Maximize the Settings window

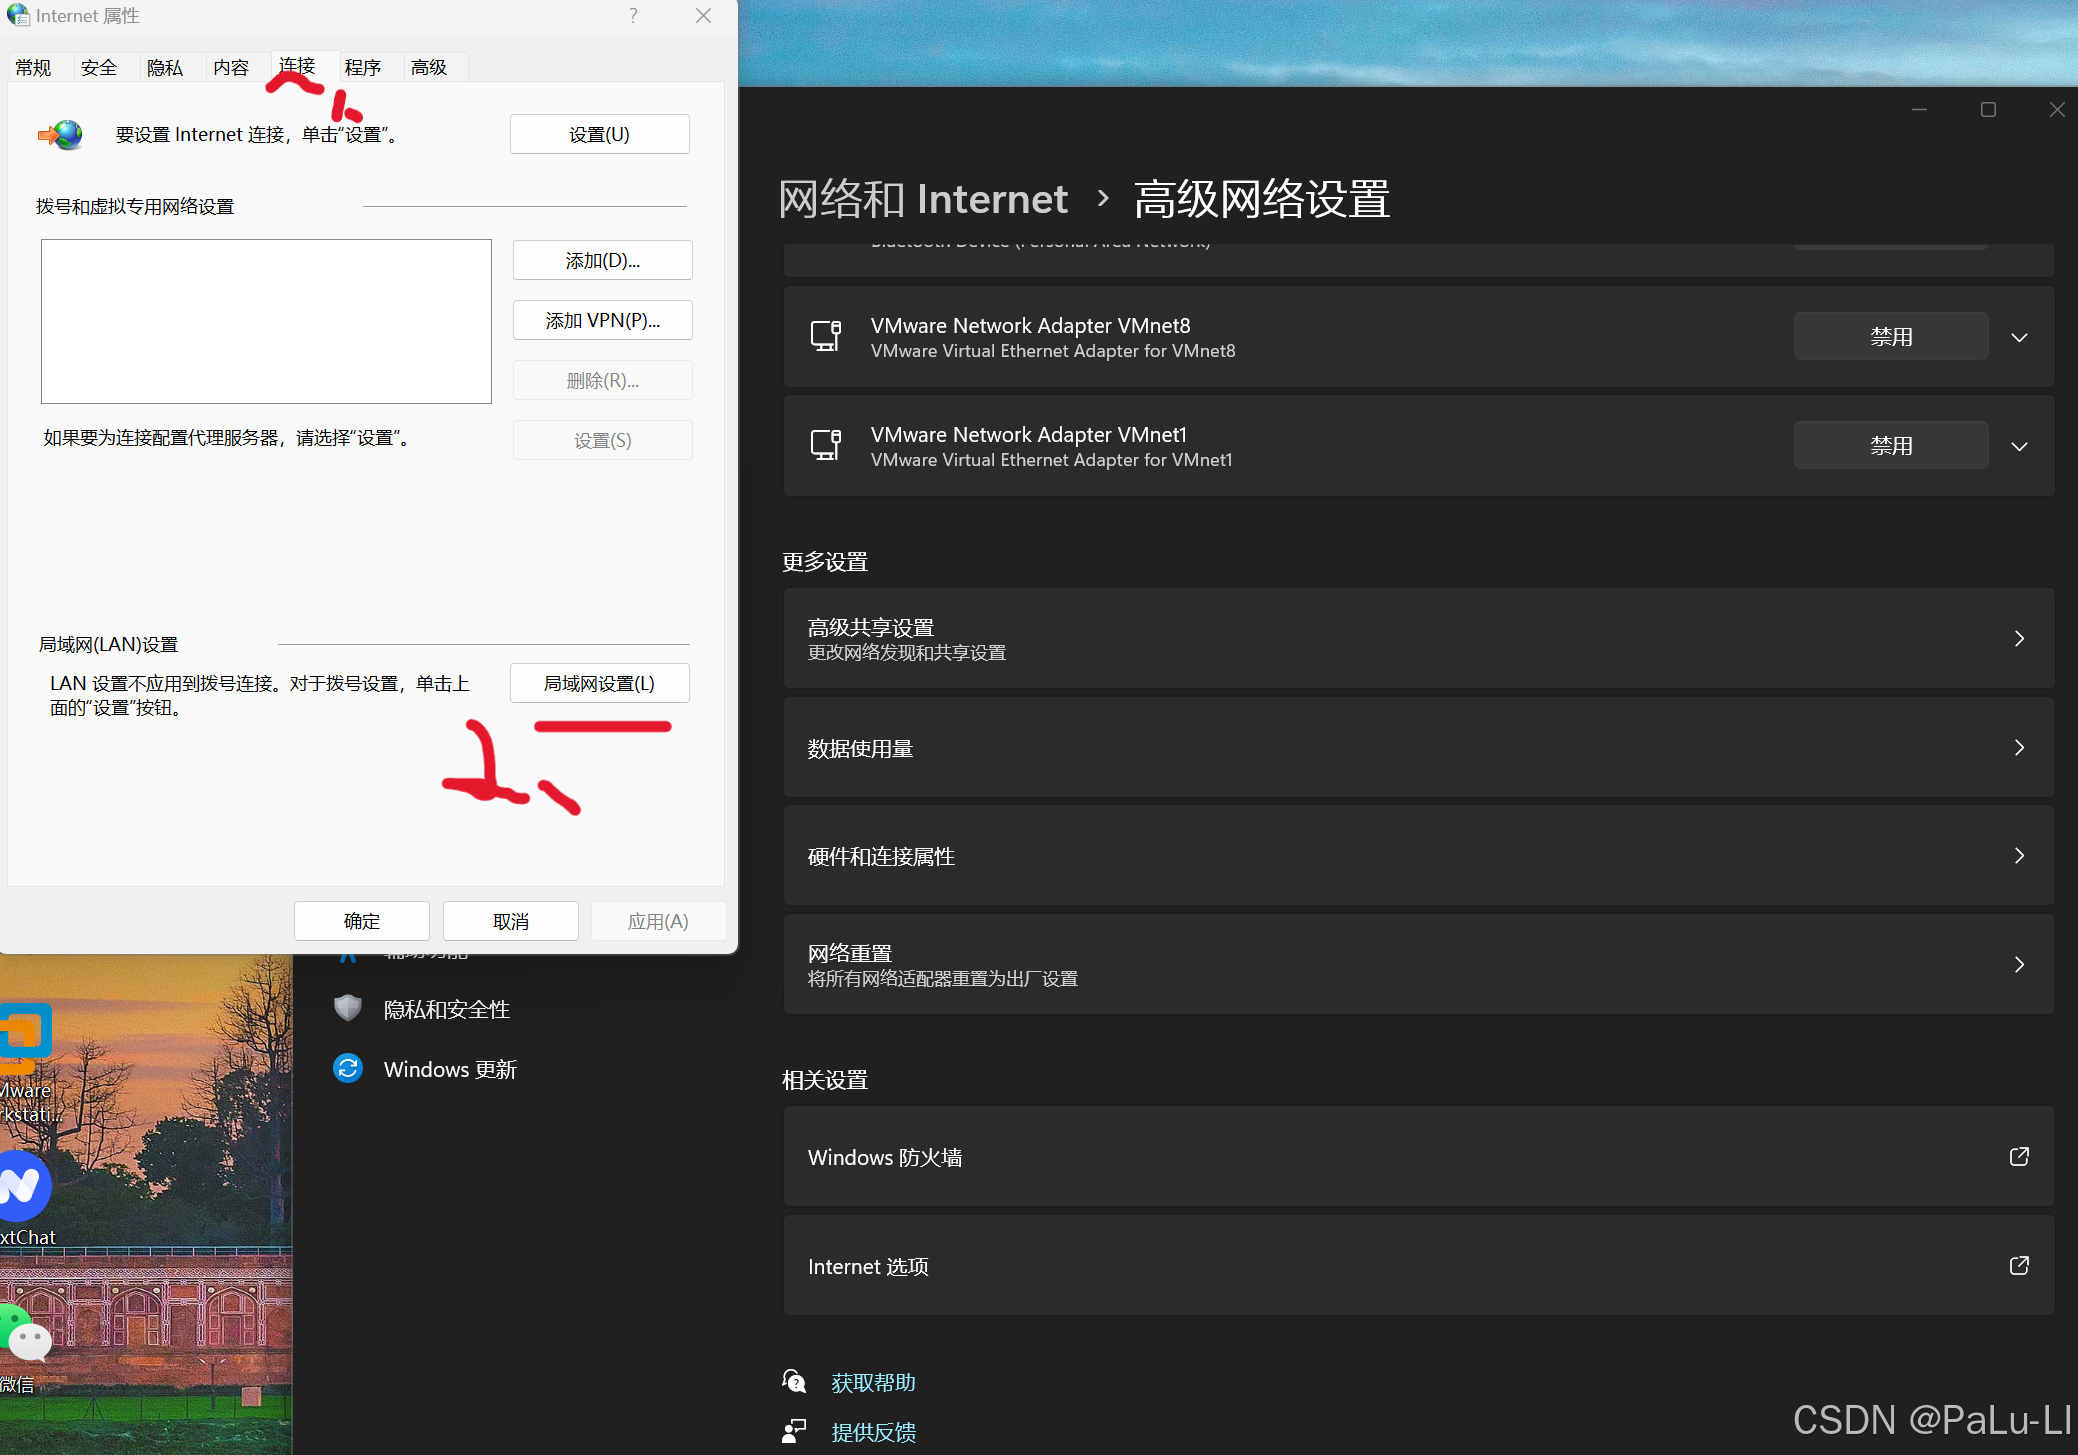click(1988, 110)
